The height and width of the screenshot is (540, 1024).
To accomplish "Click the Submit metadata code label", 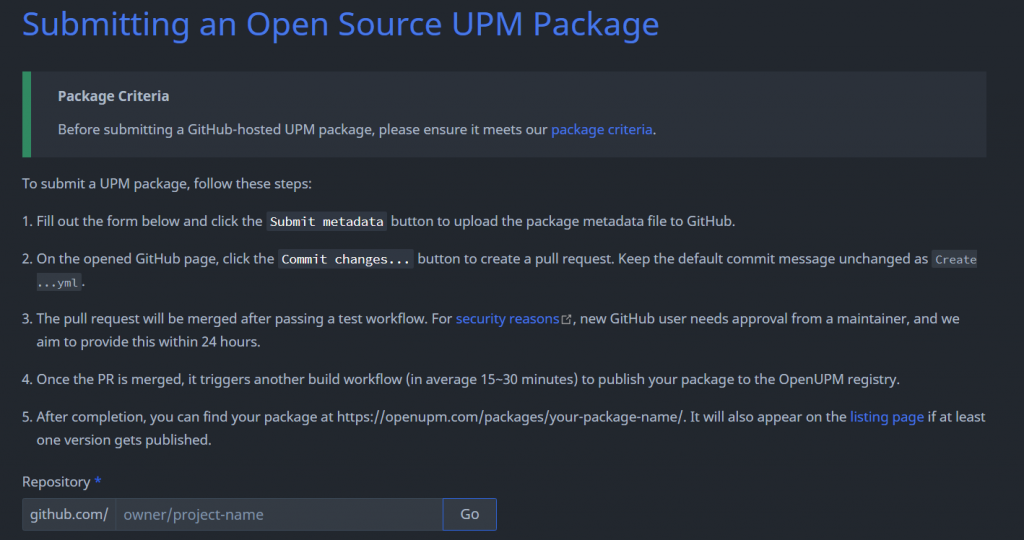I will 327,221.
